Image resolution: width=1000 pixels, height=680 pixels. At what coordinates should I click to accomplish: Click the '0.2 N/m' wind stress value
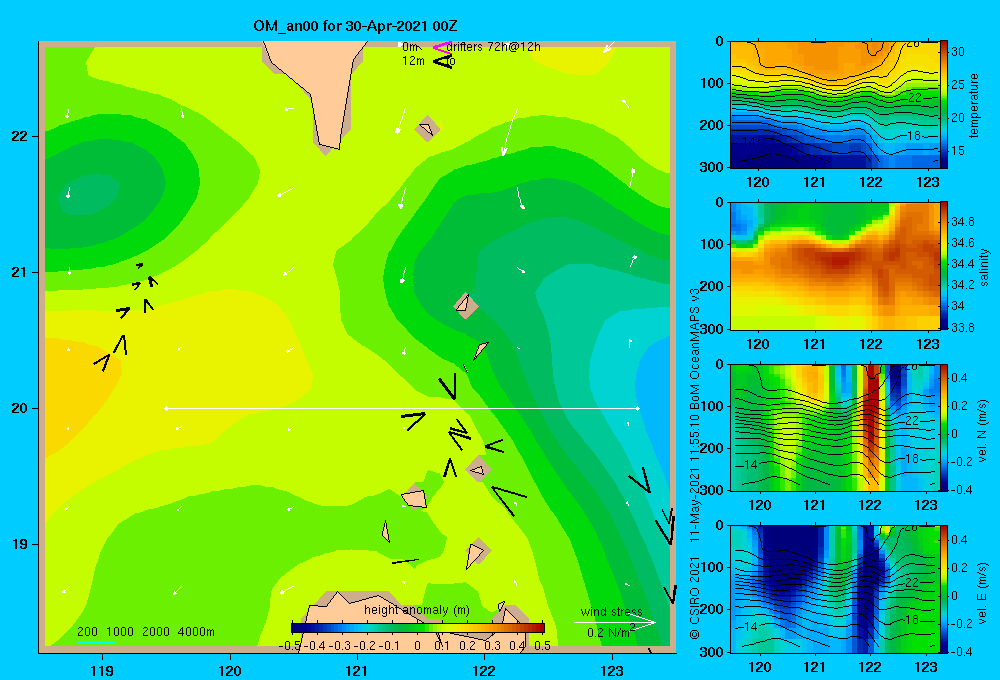click(x=610, y=632)
